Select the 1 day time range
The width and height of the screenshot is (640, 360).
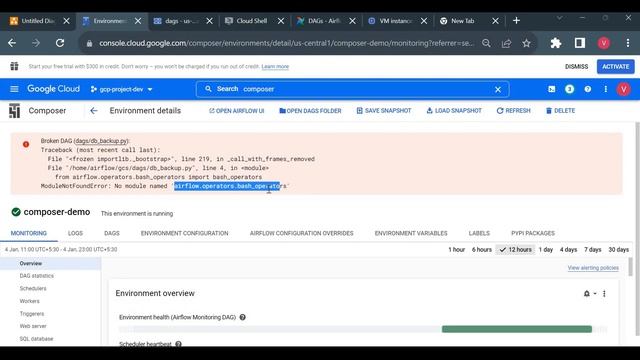point(546,249)
